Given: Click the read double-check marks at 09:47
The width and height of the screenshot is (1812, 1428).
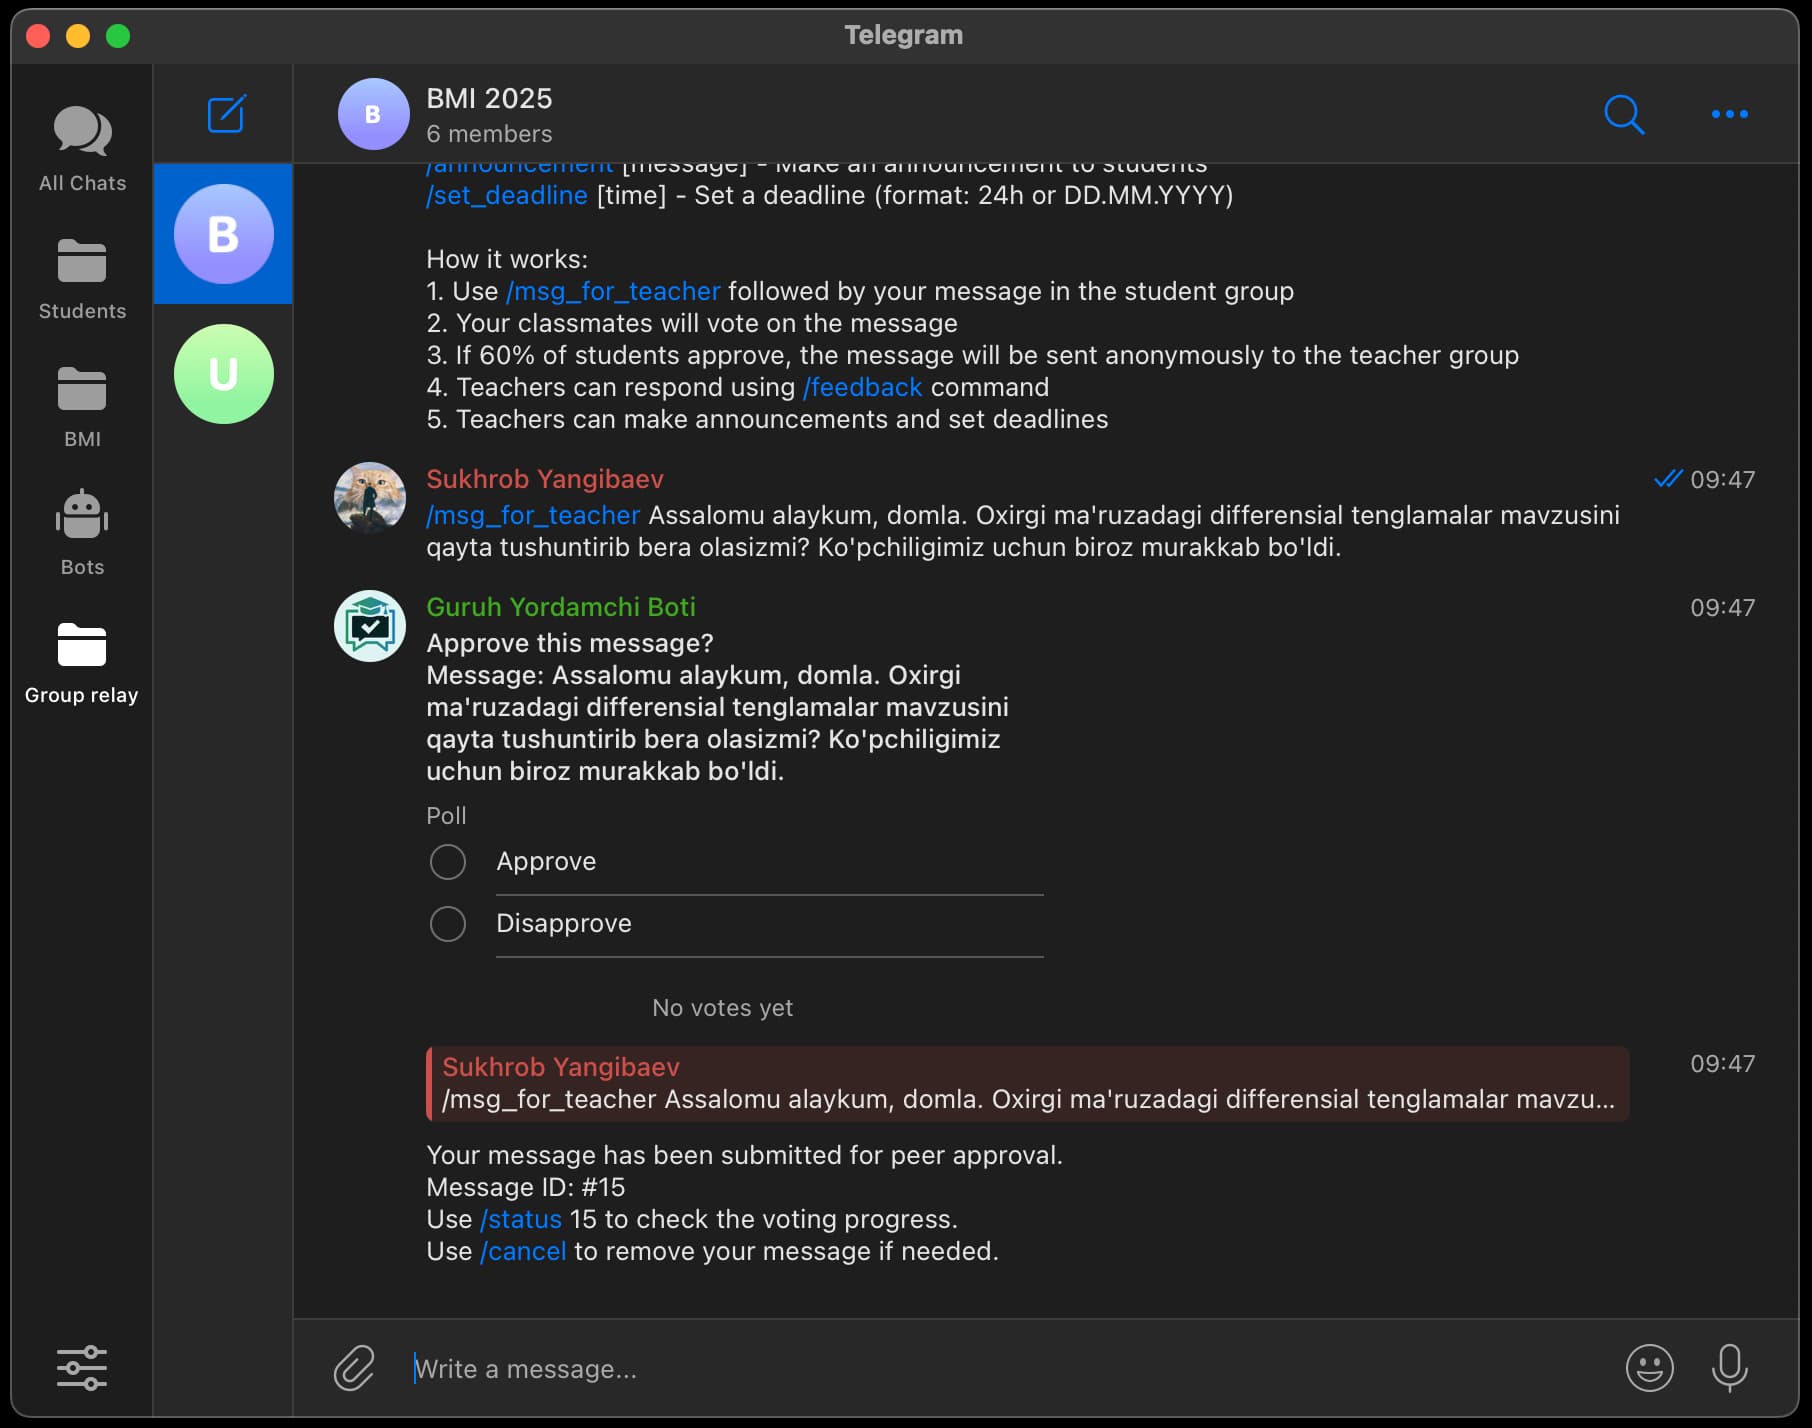Looking at the screenshot, I should (1668, 479).
